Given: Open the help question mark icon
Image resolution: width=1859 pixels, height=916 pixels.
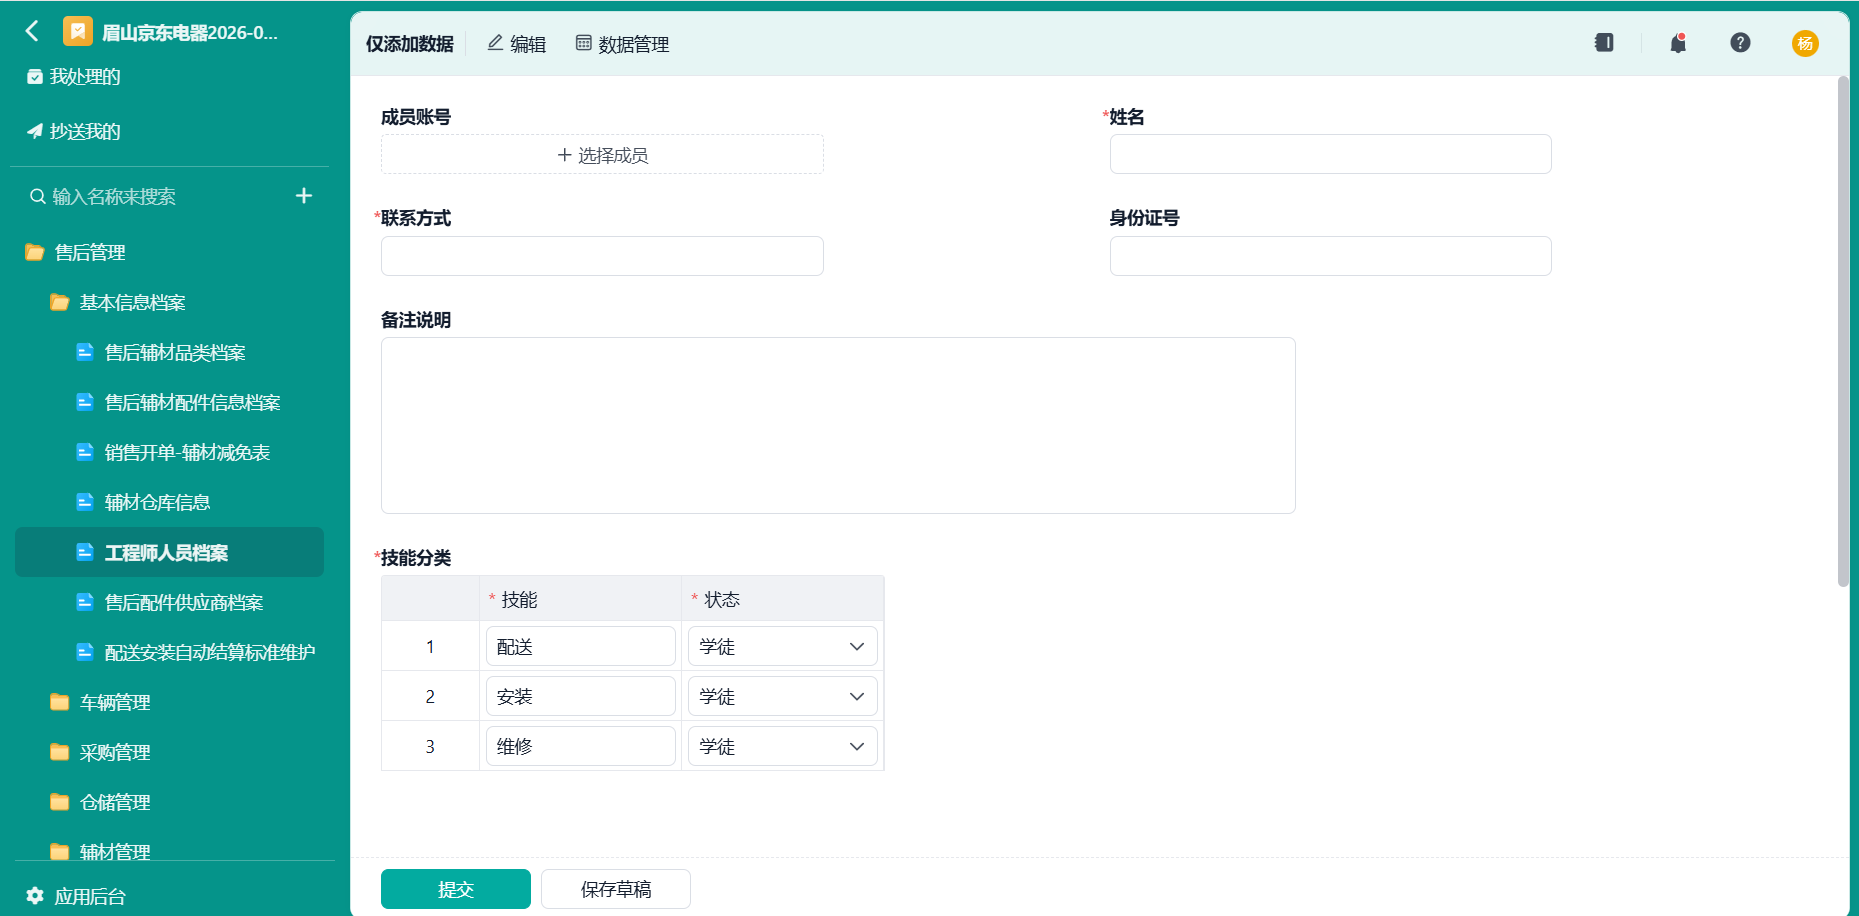Looking at the screenshot, I should (1741, 43).
